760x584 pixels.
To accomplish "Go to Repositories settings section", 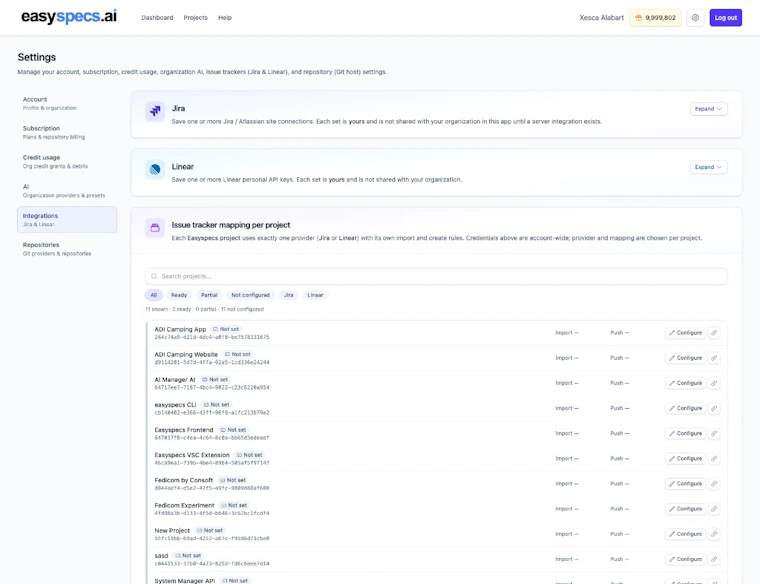I will (x=67, y=249).
